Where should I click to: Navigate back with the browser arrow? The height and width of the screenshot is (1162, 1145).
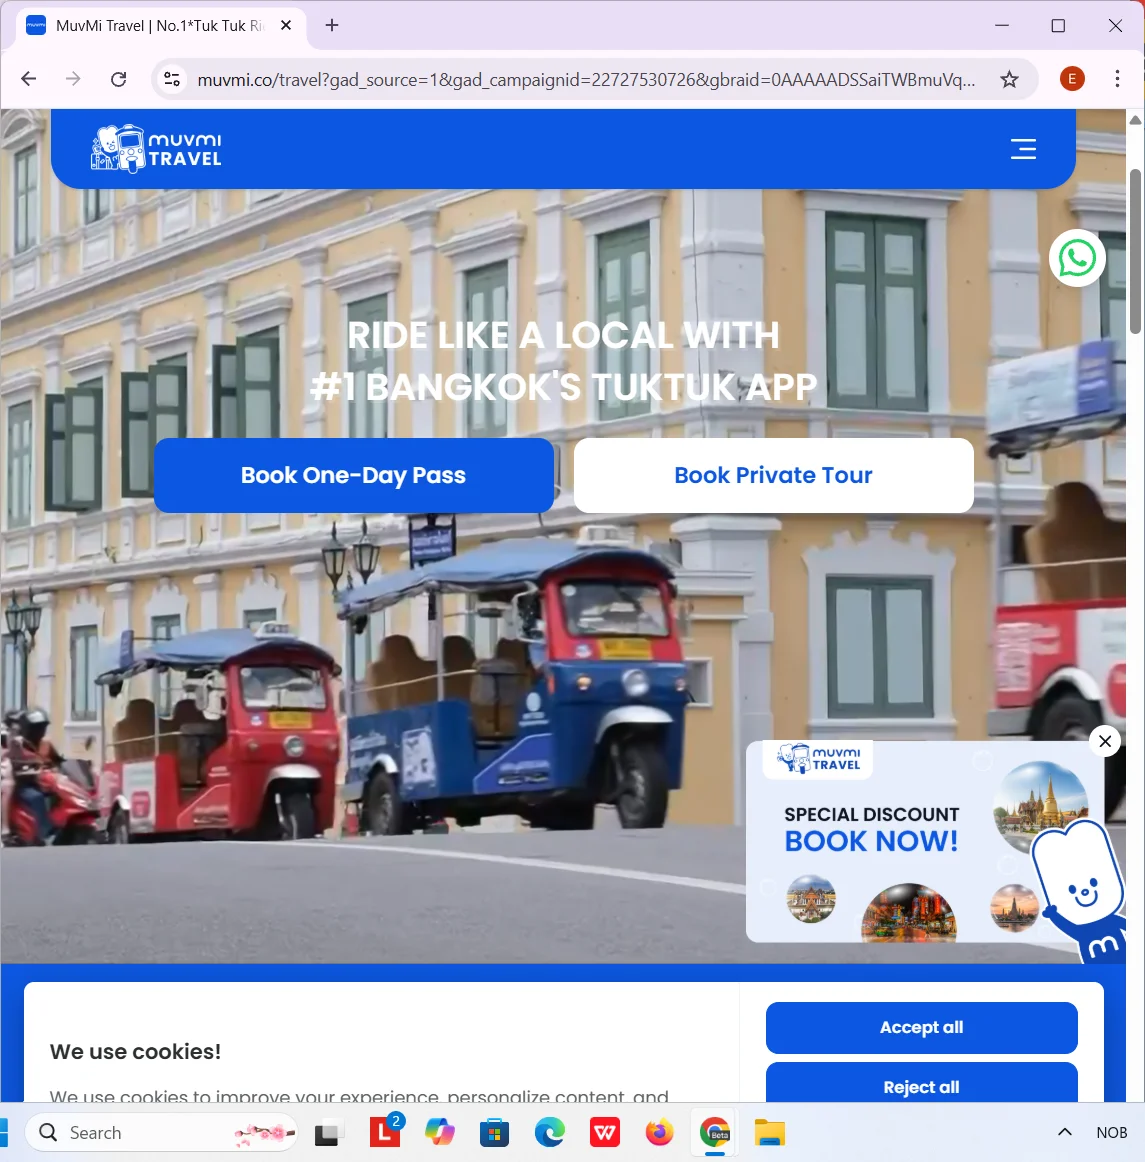(28, 78)
